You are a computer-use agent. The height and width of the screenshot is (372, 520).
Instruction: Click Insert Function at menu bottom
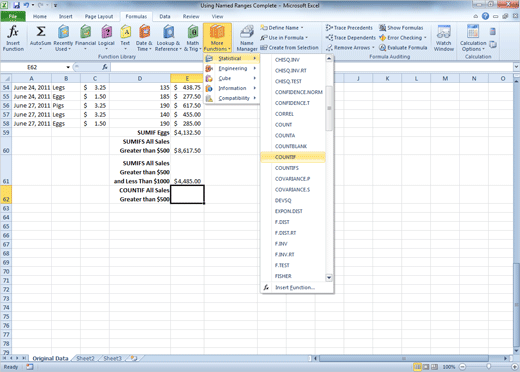pyautogui.click(x=295, y=287)
